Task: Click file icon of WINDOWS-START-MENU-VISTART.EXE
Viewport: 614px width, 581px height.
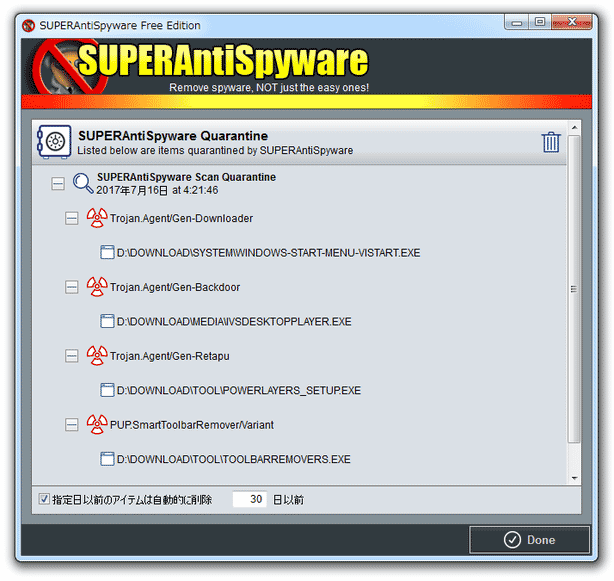Action: pos(107,253)
